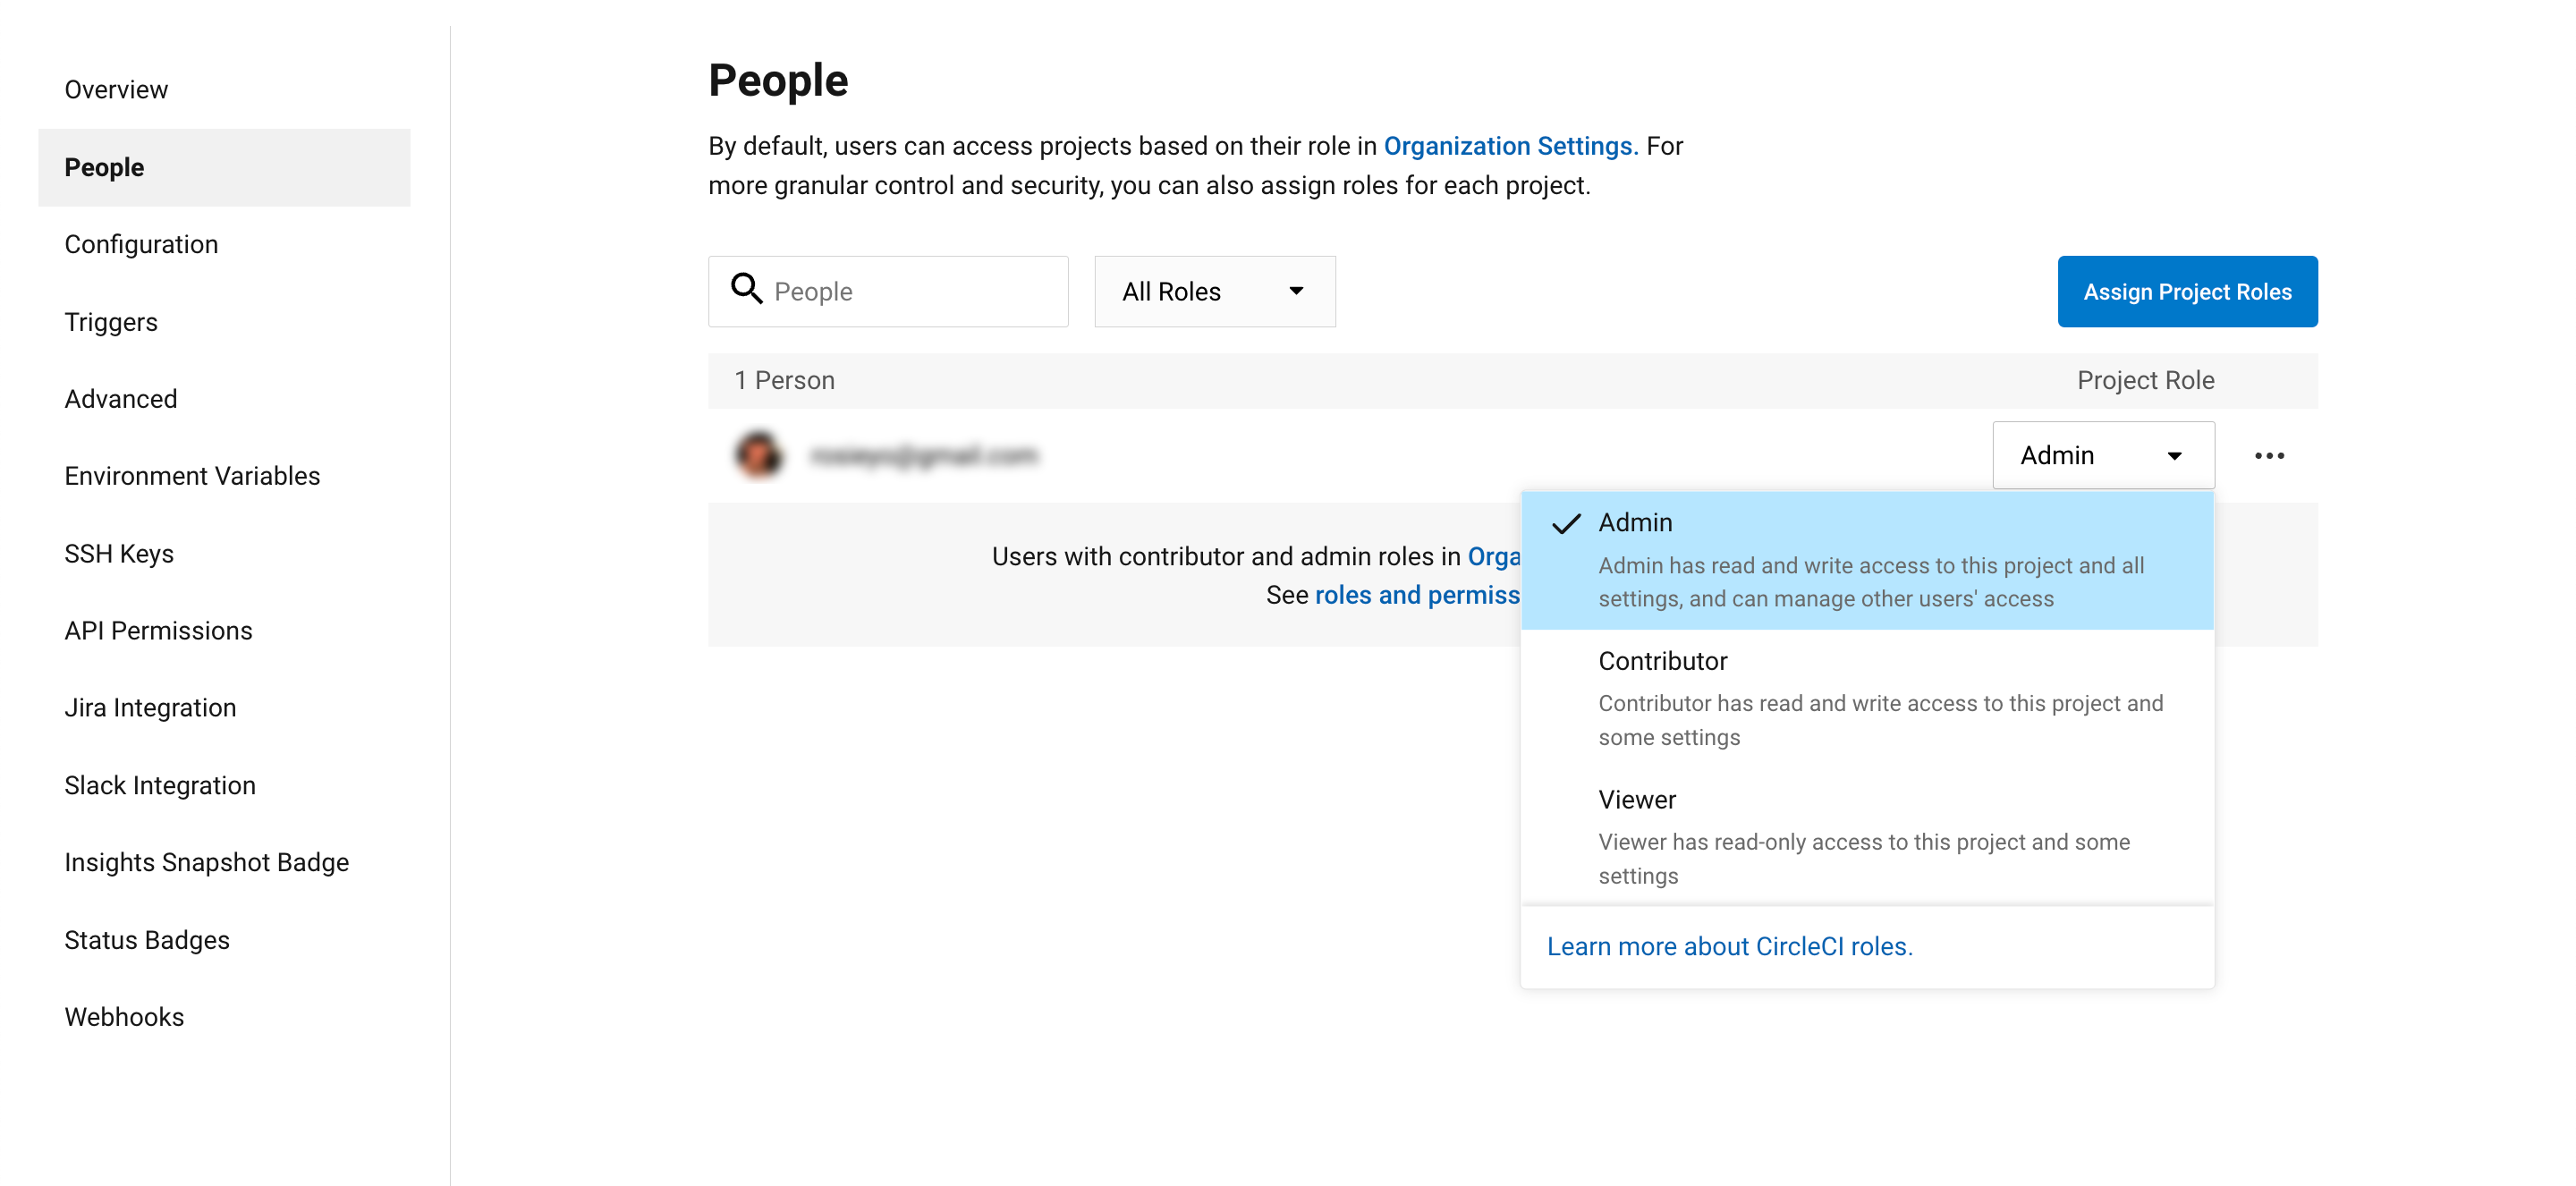Select the Admin role option
The height and width of the screenshot is (1186, 2576).
pyautogui.click(x=1867, y=560)
